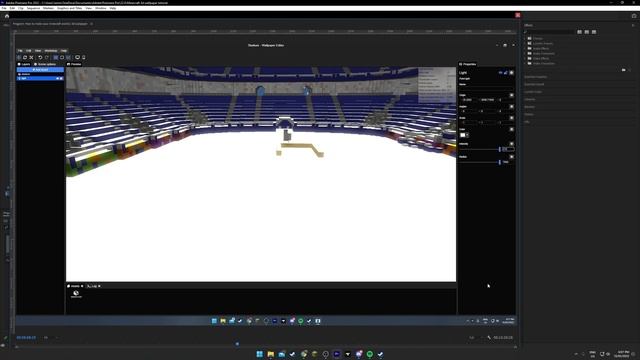640x360 pixels.
Task: Toggle the Color property binding box
Action: [511, 129]
